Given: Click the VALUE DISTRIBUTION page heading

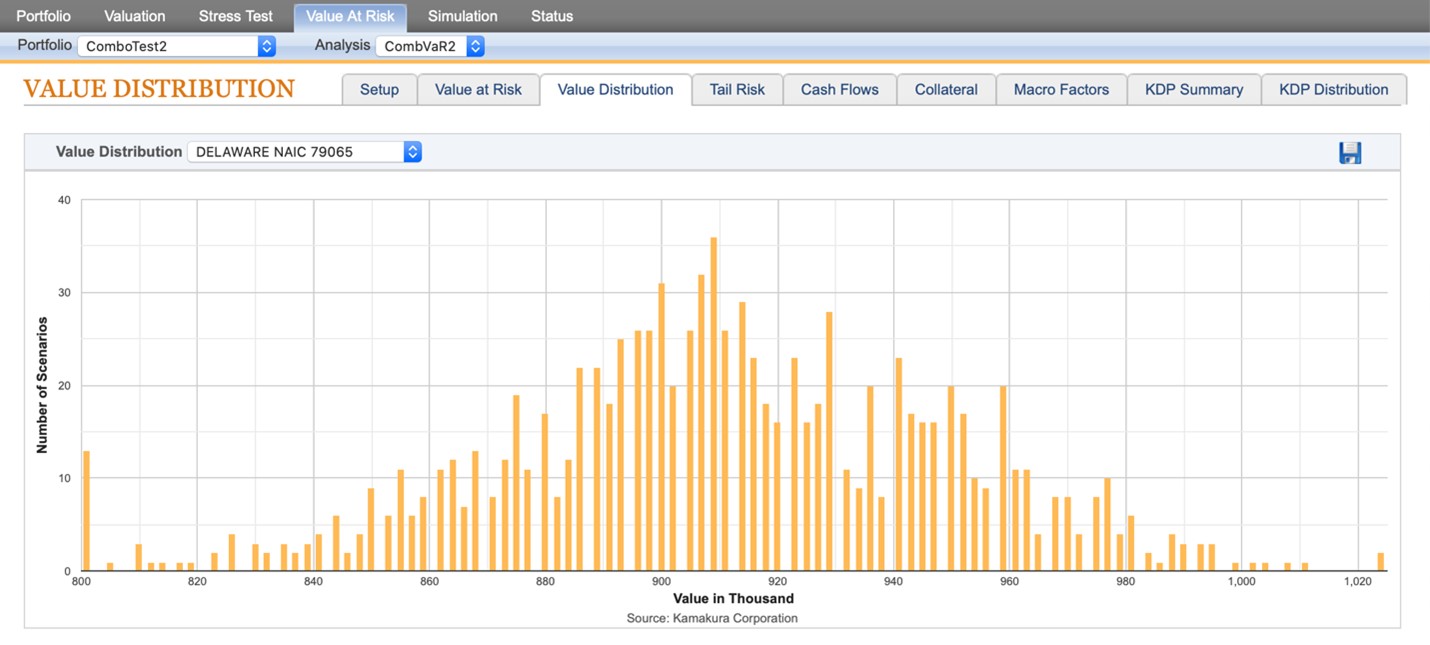Looking at the screenshot, I should (x=159, y=89).
